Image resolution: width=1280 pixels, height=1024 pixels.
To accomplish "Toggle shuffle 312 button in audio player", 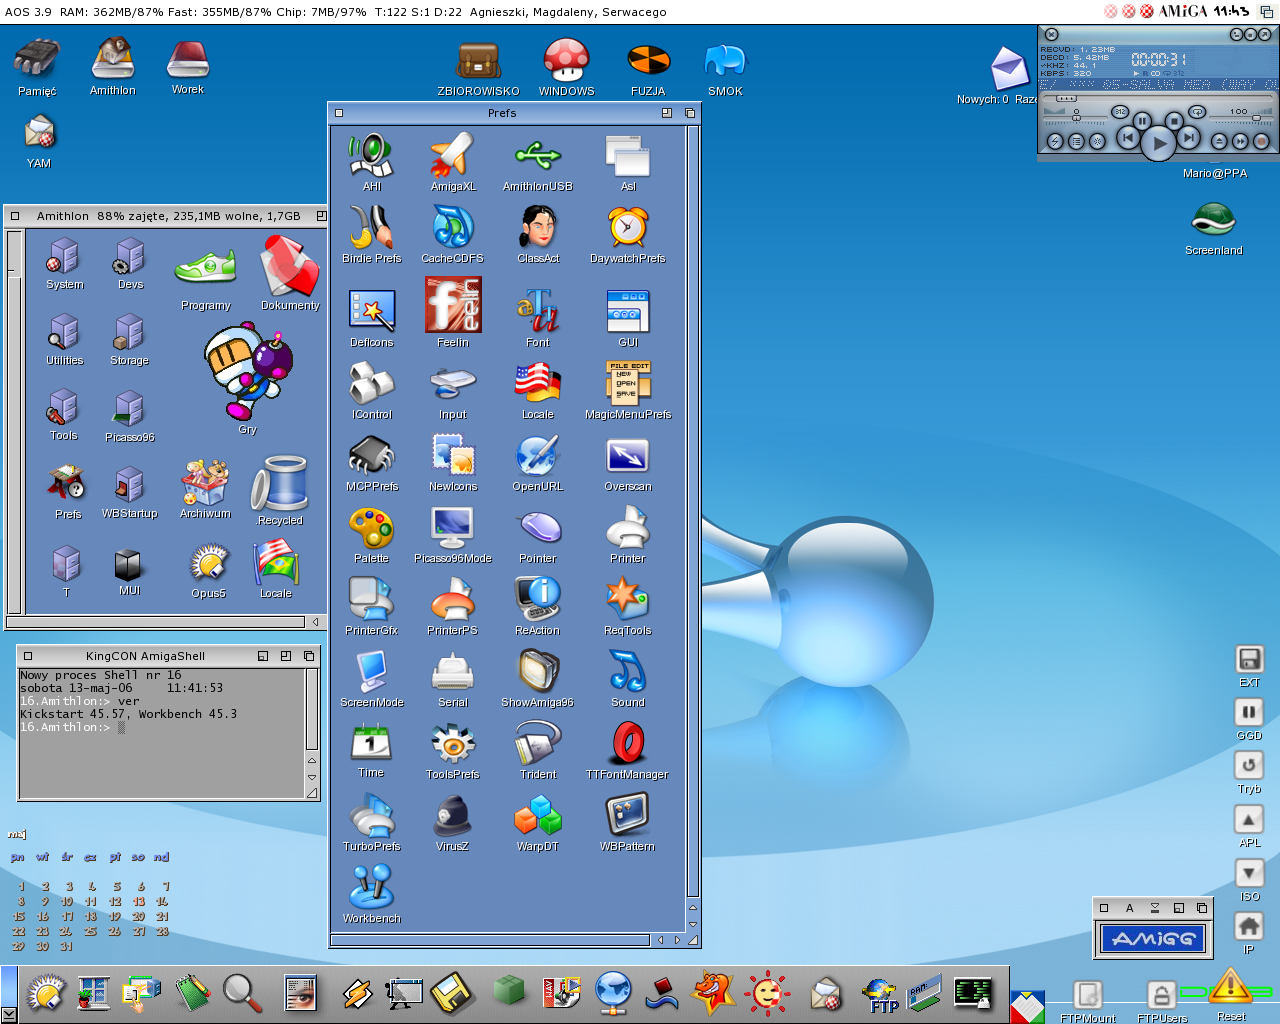I will 1120,112.
